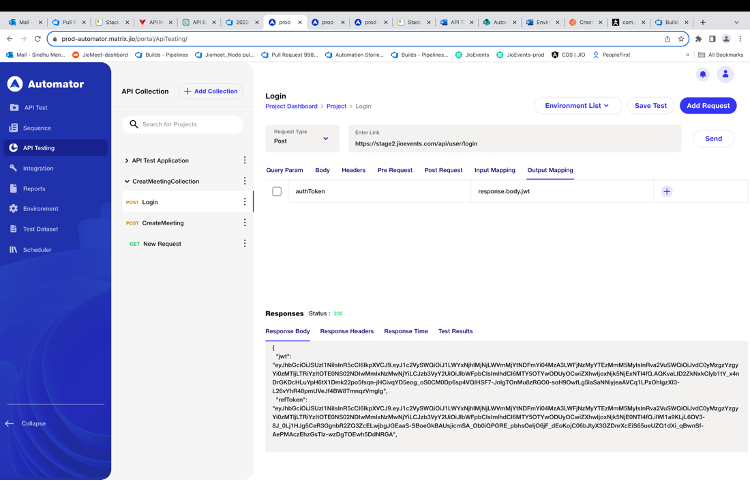Reload the page in browser
Image resolution: width=750 pixels, height=481 pixels.
point(37,39)
